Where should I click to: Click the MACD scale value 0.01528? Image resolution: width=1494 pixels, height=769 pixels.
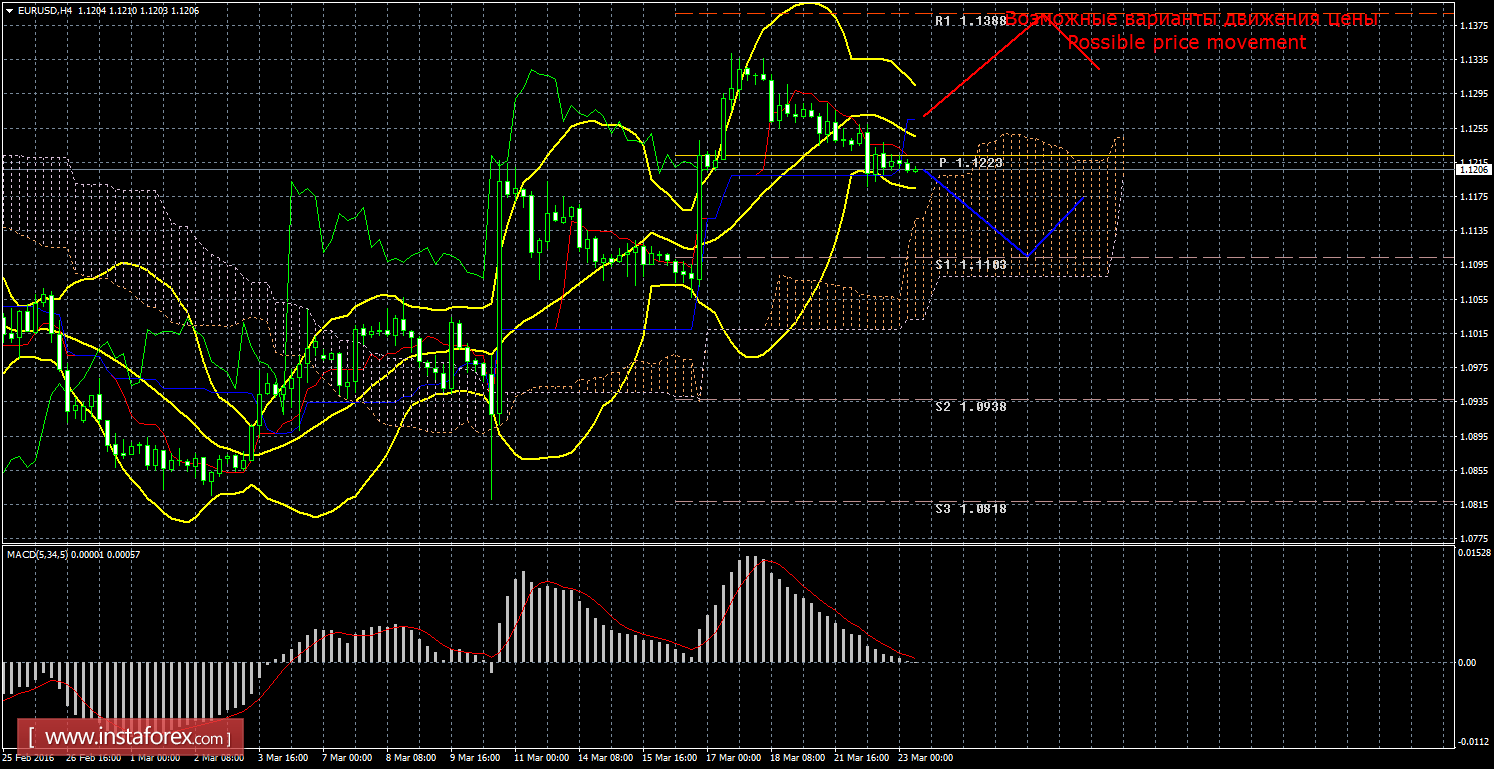(x=1473, y=553)
